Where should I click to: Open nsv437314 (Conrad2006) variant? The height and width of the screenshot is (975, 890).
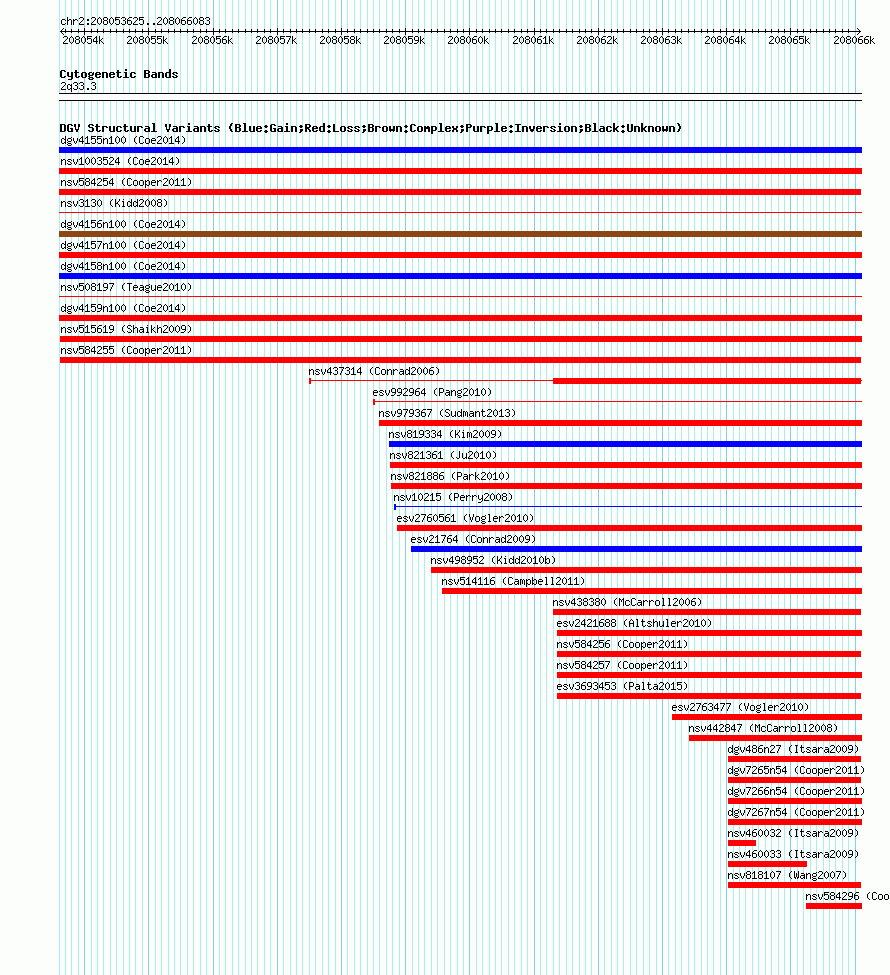coord(374,371)
